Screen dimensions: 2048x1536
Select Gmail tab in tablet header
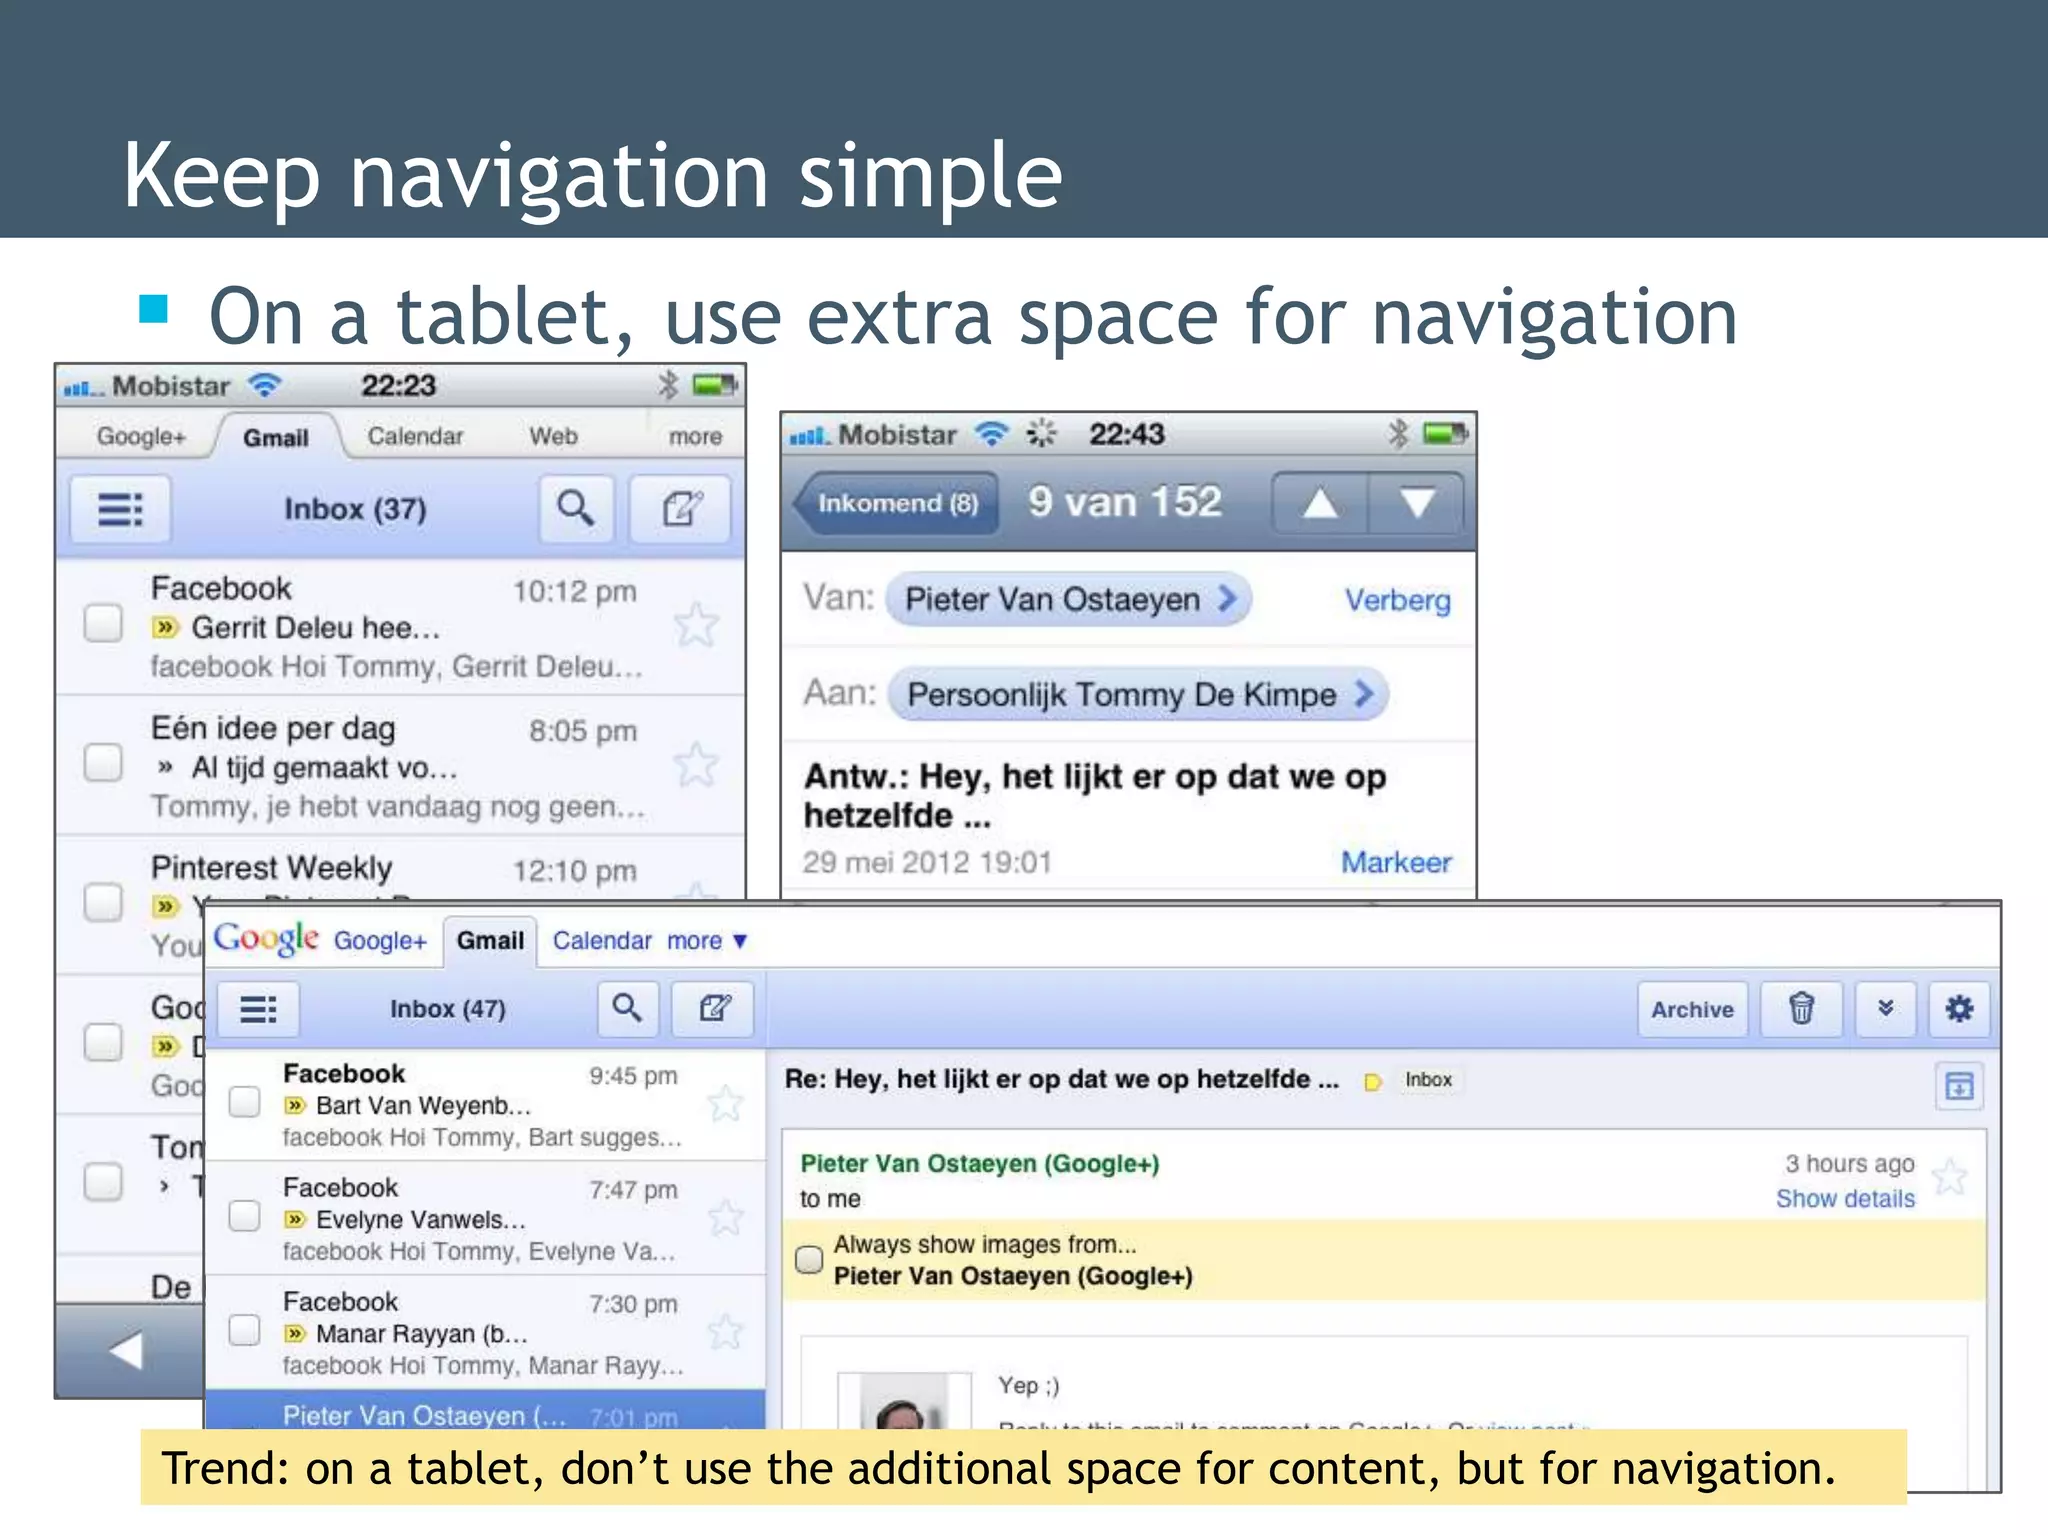point(490,941)
